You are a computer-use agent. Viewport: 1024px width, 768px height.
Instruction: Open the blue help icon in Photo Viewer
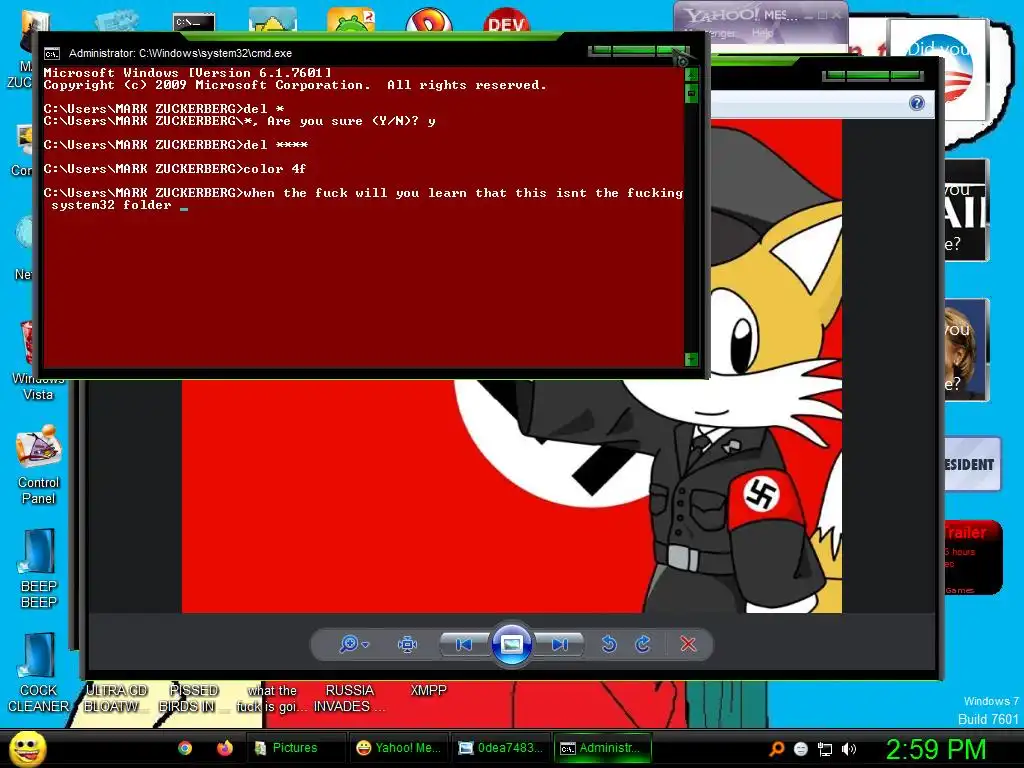917,103
